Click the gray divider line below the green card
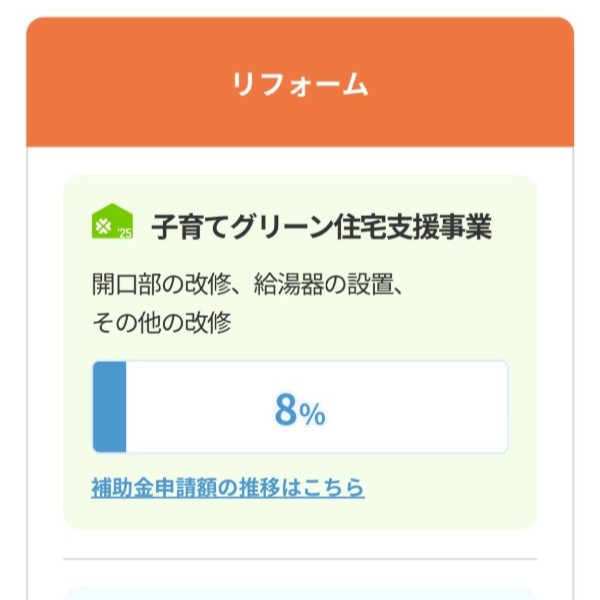This screenshot has height=600, width=600. coord(300,559)
